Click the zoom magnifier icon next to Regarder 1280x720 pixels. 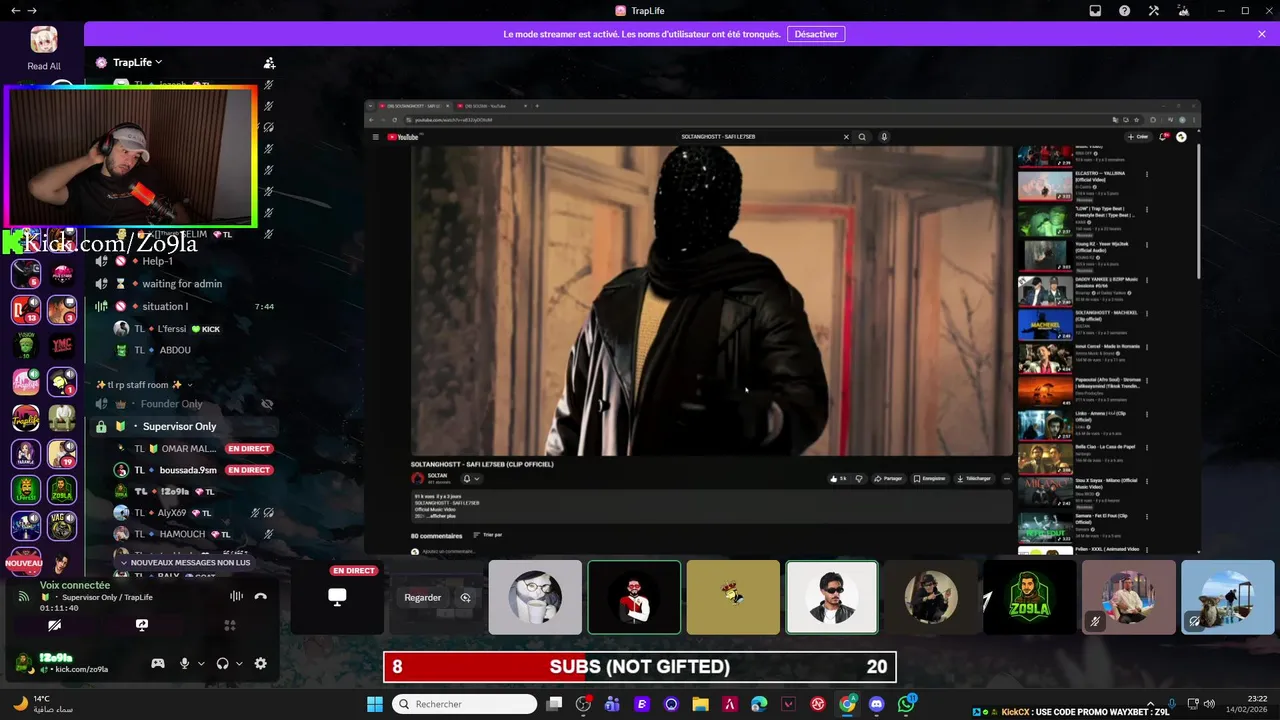click(465, 598)
